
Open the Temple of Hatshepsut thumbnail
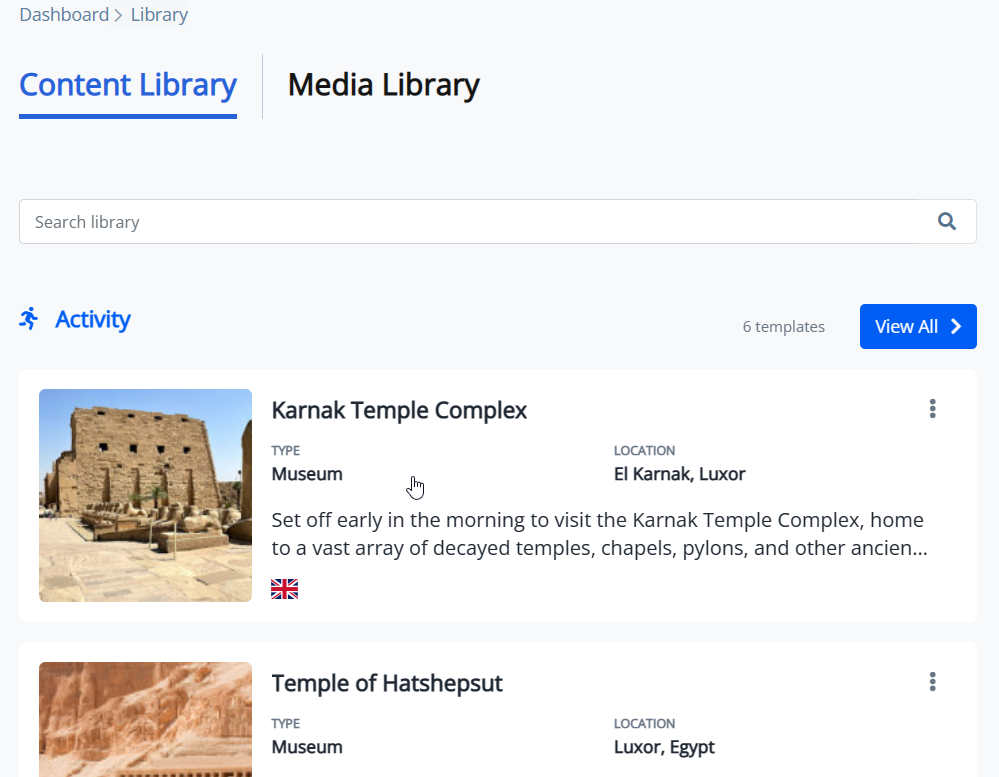(145, 720)
